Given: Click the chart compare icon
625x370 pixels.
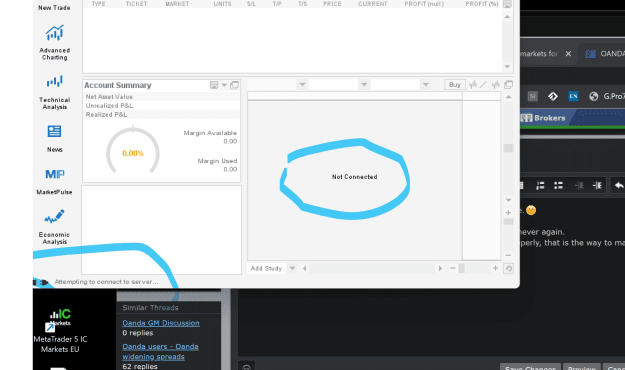Looking at the screenshot, I should [495, 85].
